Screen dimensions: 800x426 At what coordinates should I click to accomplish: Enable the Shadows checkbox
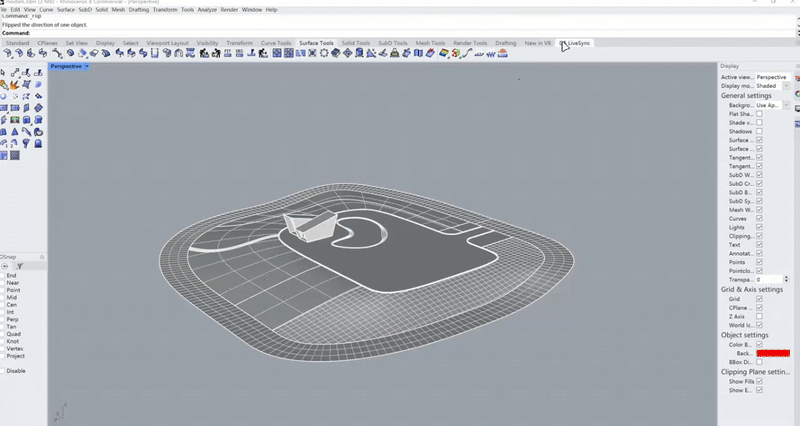(759, 131)
